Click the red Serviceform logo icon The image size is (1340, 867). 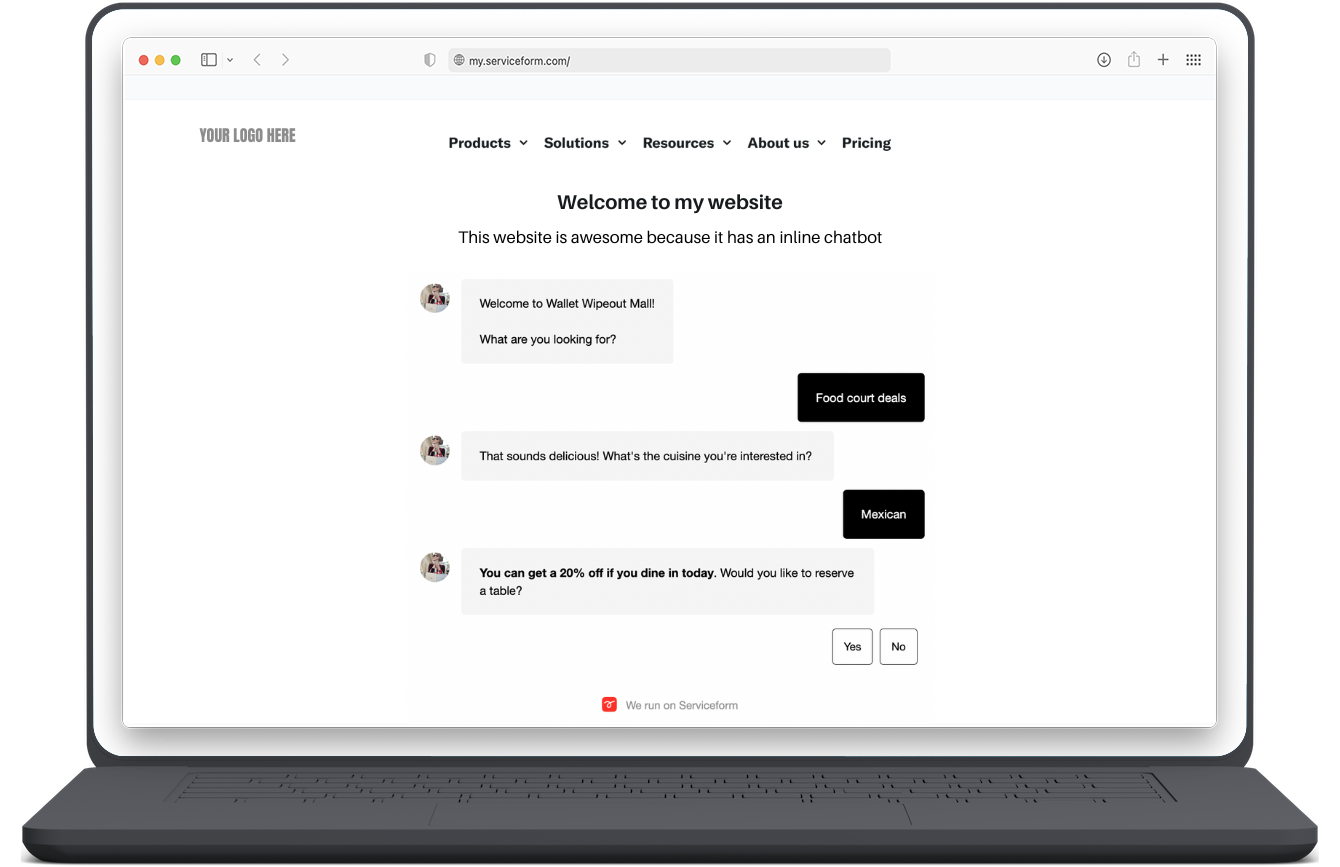609,705
